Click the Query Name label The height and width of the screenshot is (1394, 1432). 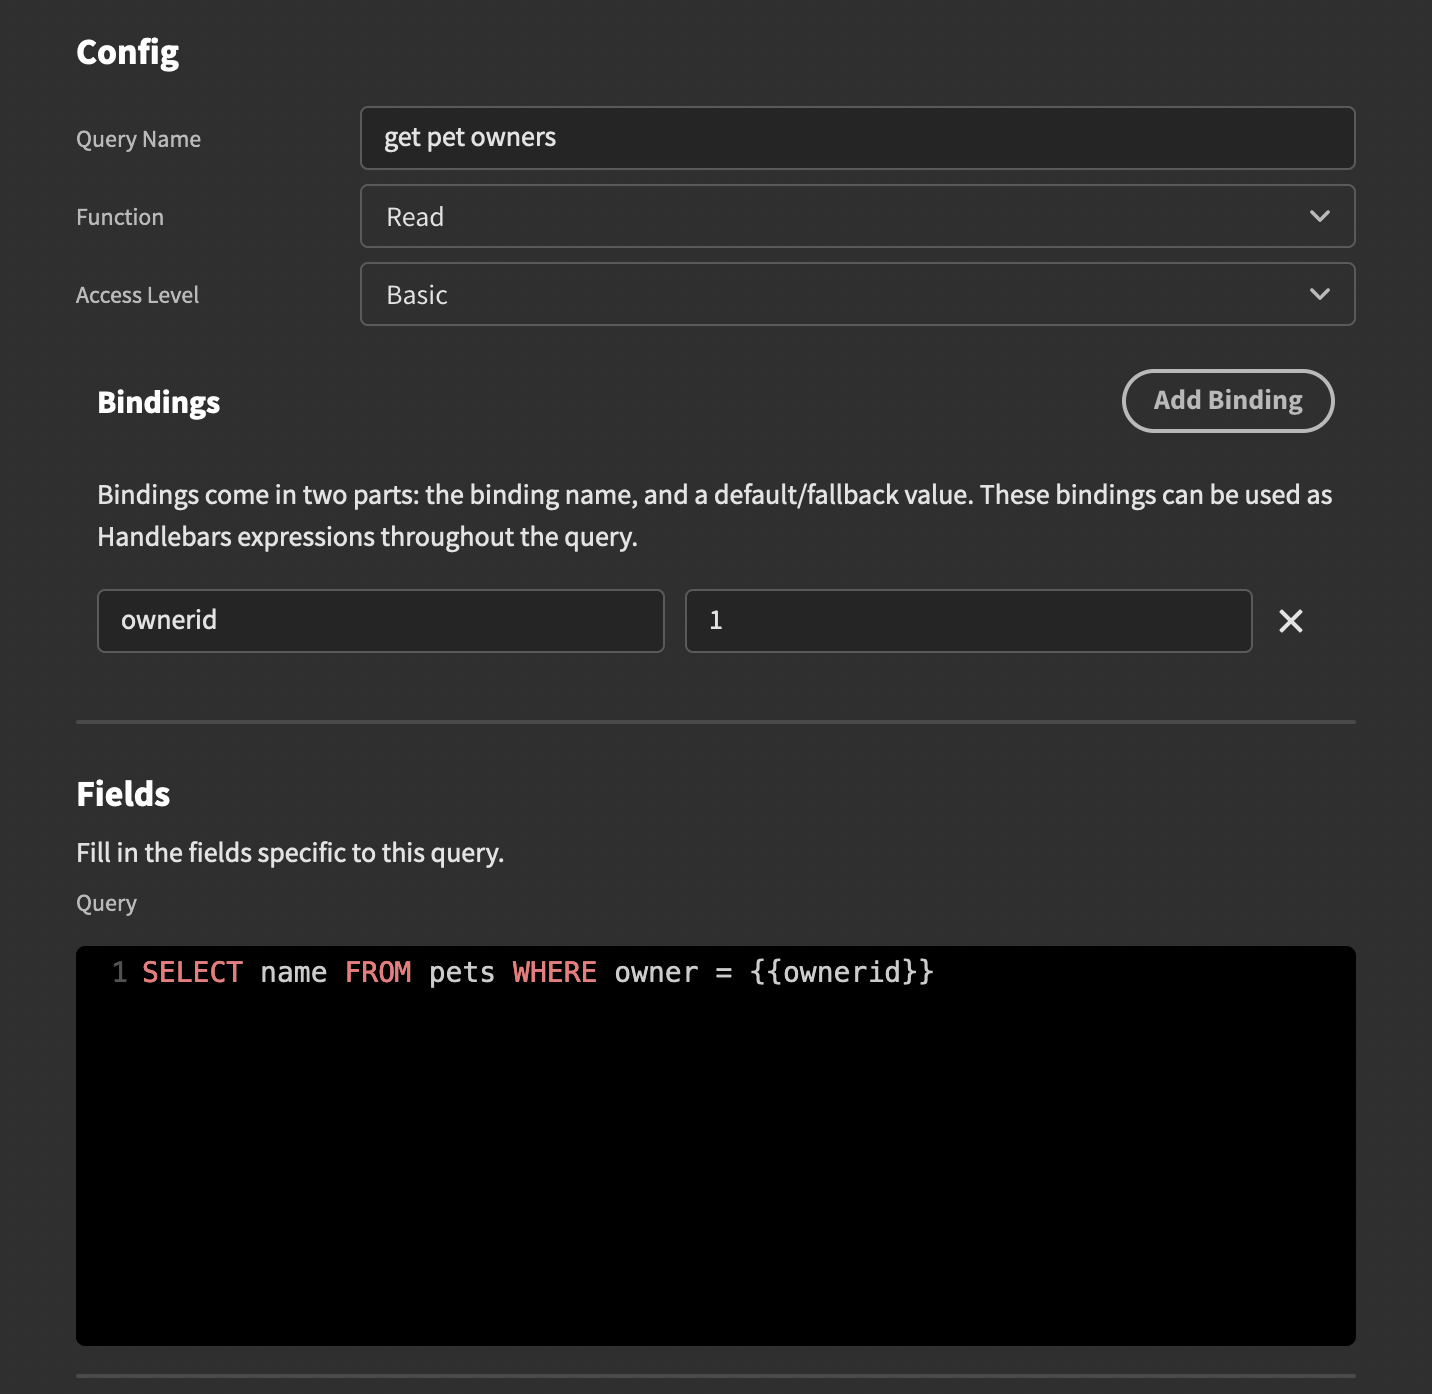(x=138, y=139)
